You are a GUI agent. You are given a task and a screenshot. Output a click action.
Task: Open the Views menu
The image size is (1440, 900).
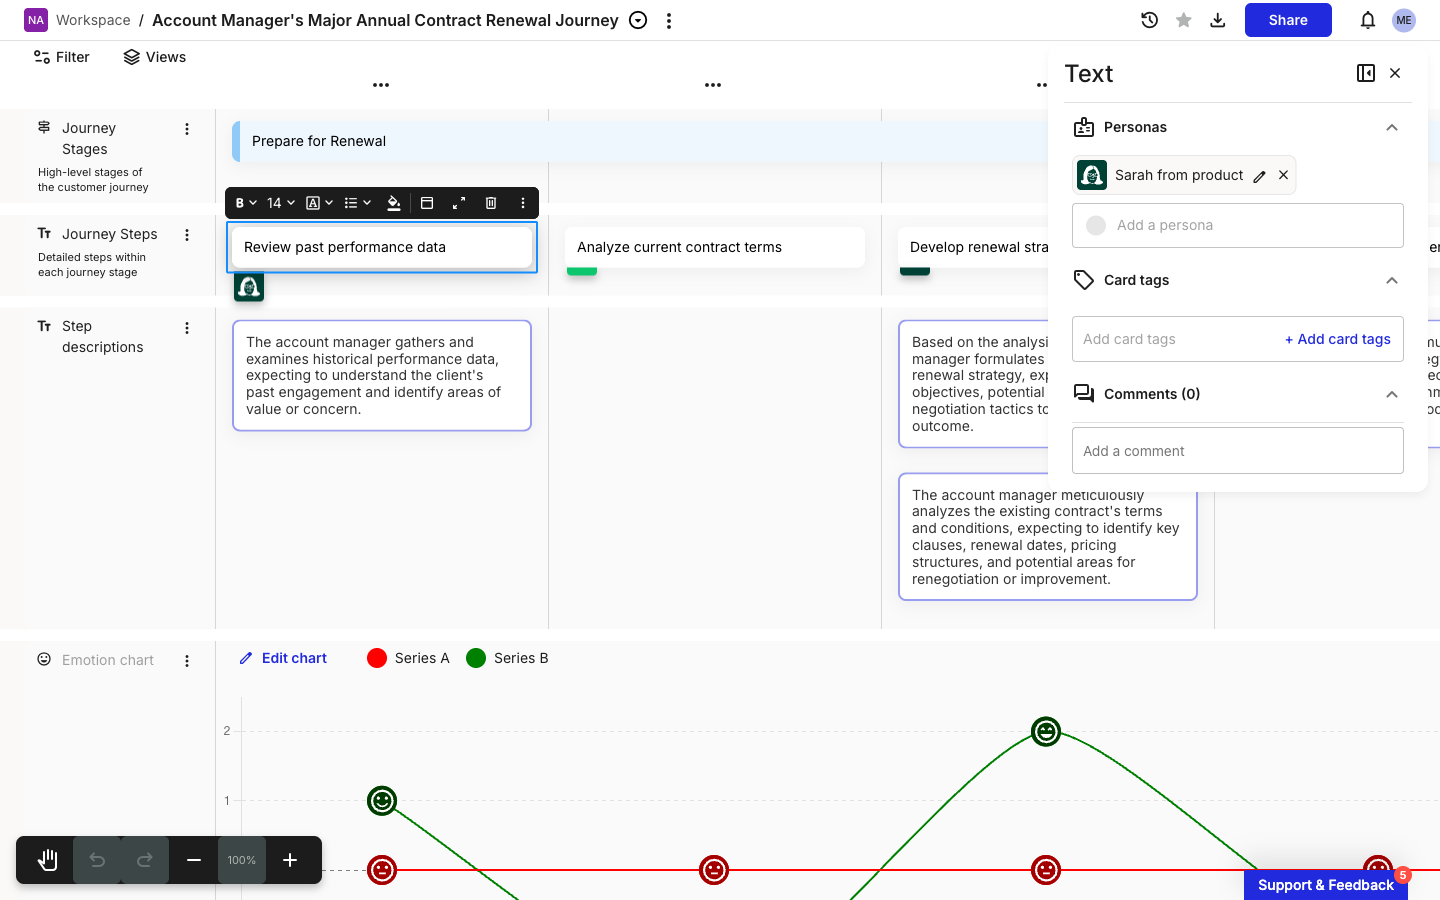(x=155, y=57)
